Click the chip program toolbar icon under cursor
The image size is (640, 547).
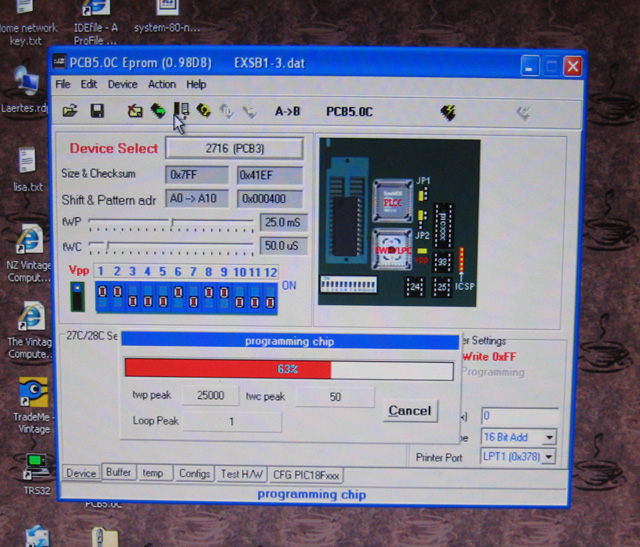coord(181,110)
